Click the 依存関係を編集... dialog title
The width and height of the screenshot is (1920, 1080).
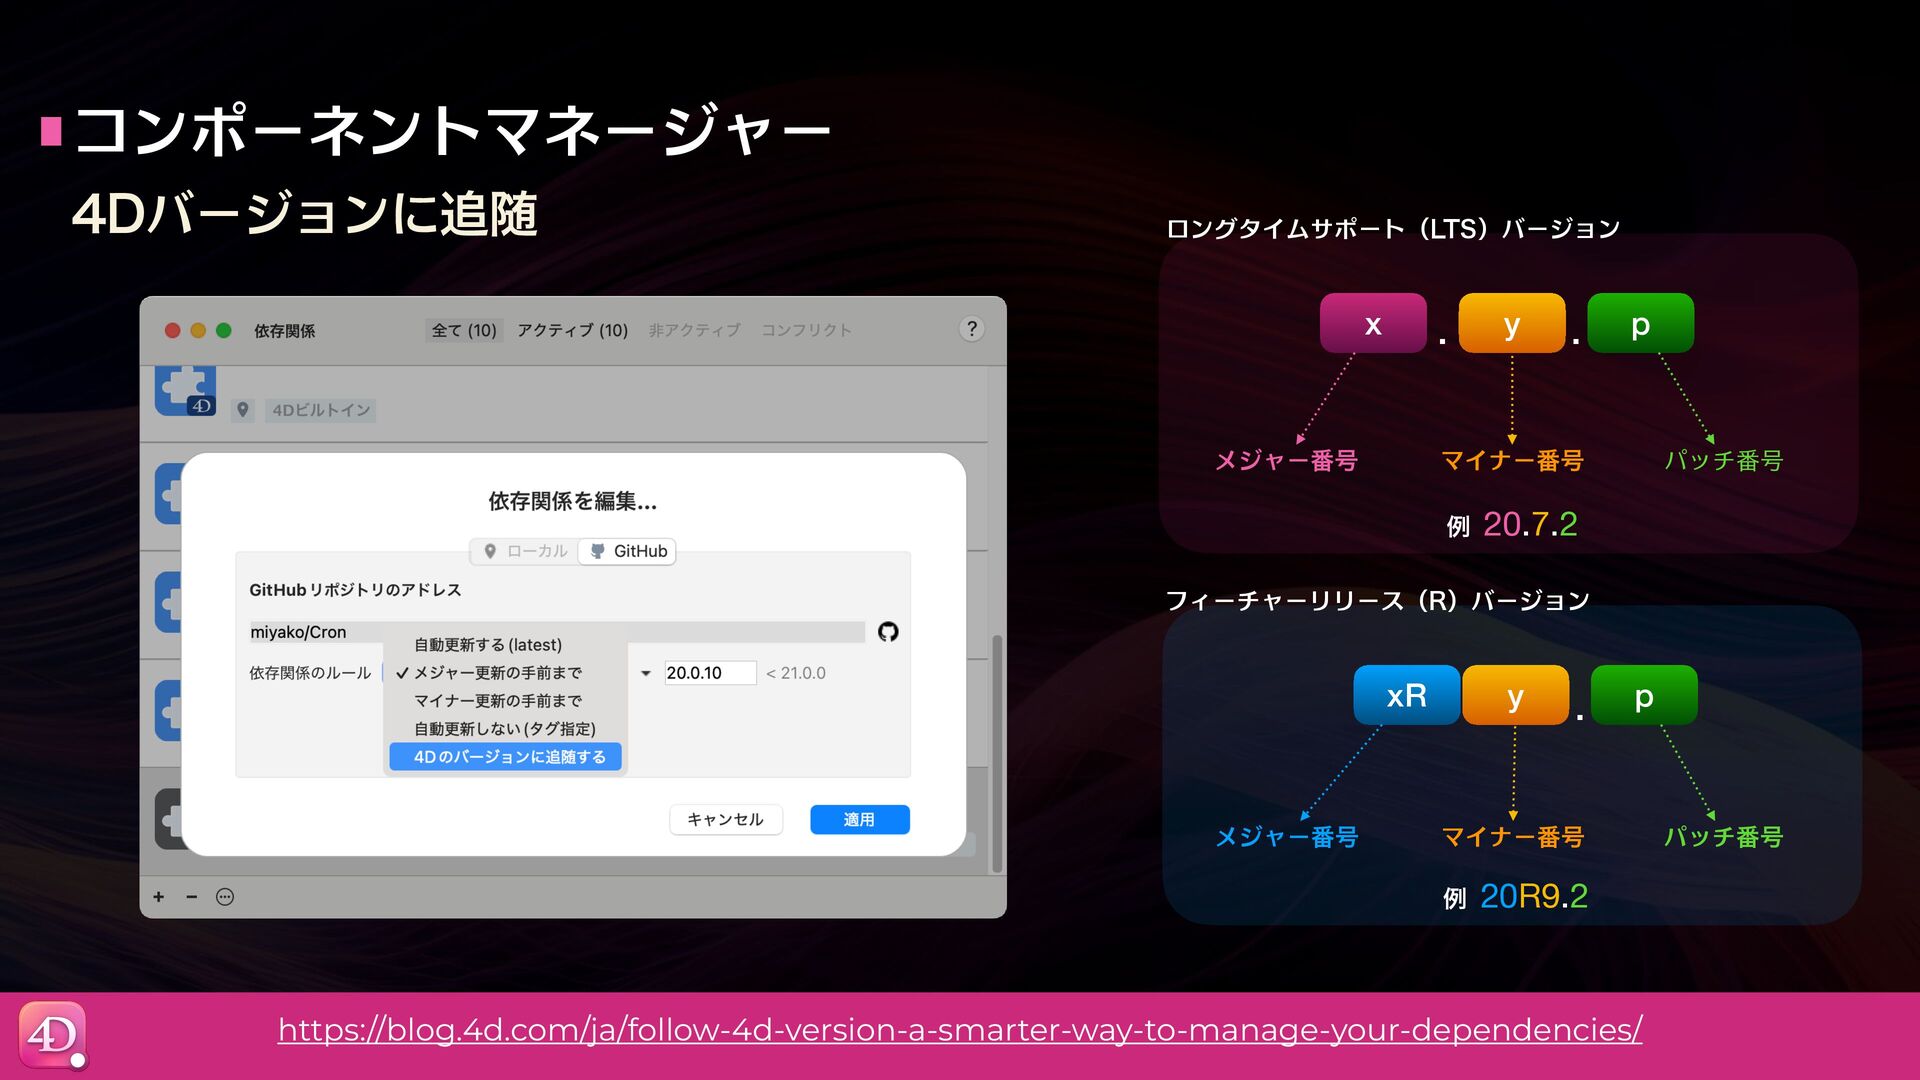coord(572,501)
